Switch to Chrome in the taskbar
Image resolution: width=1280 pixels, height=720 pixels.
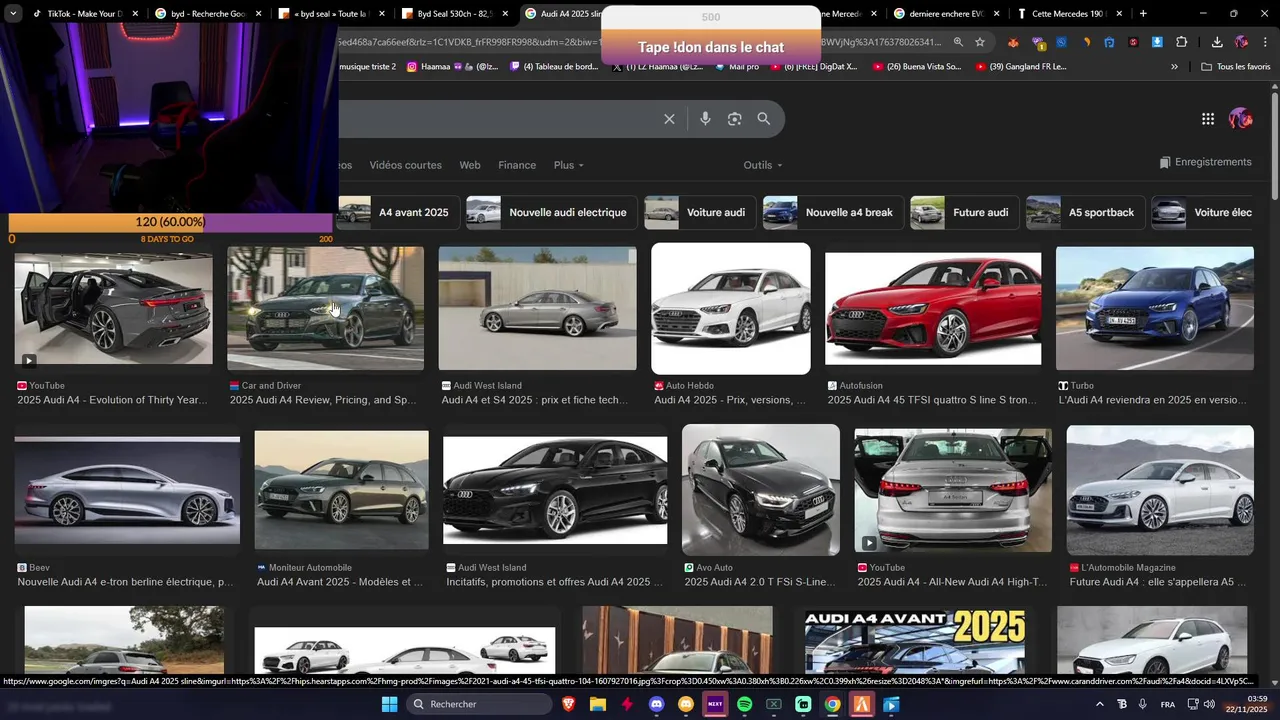[x=832, y=704]
